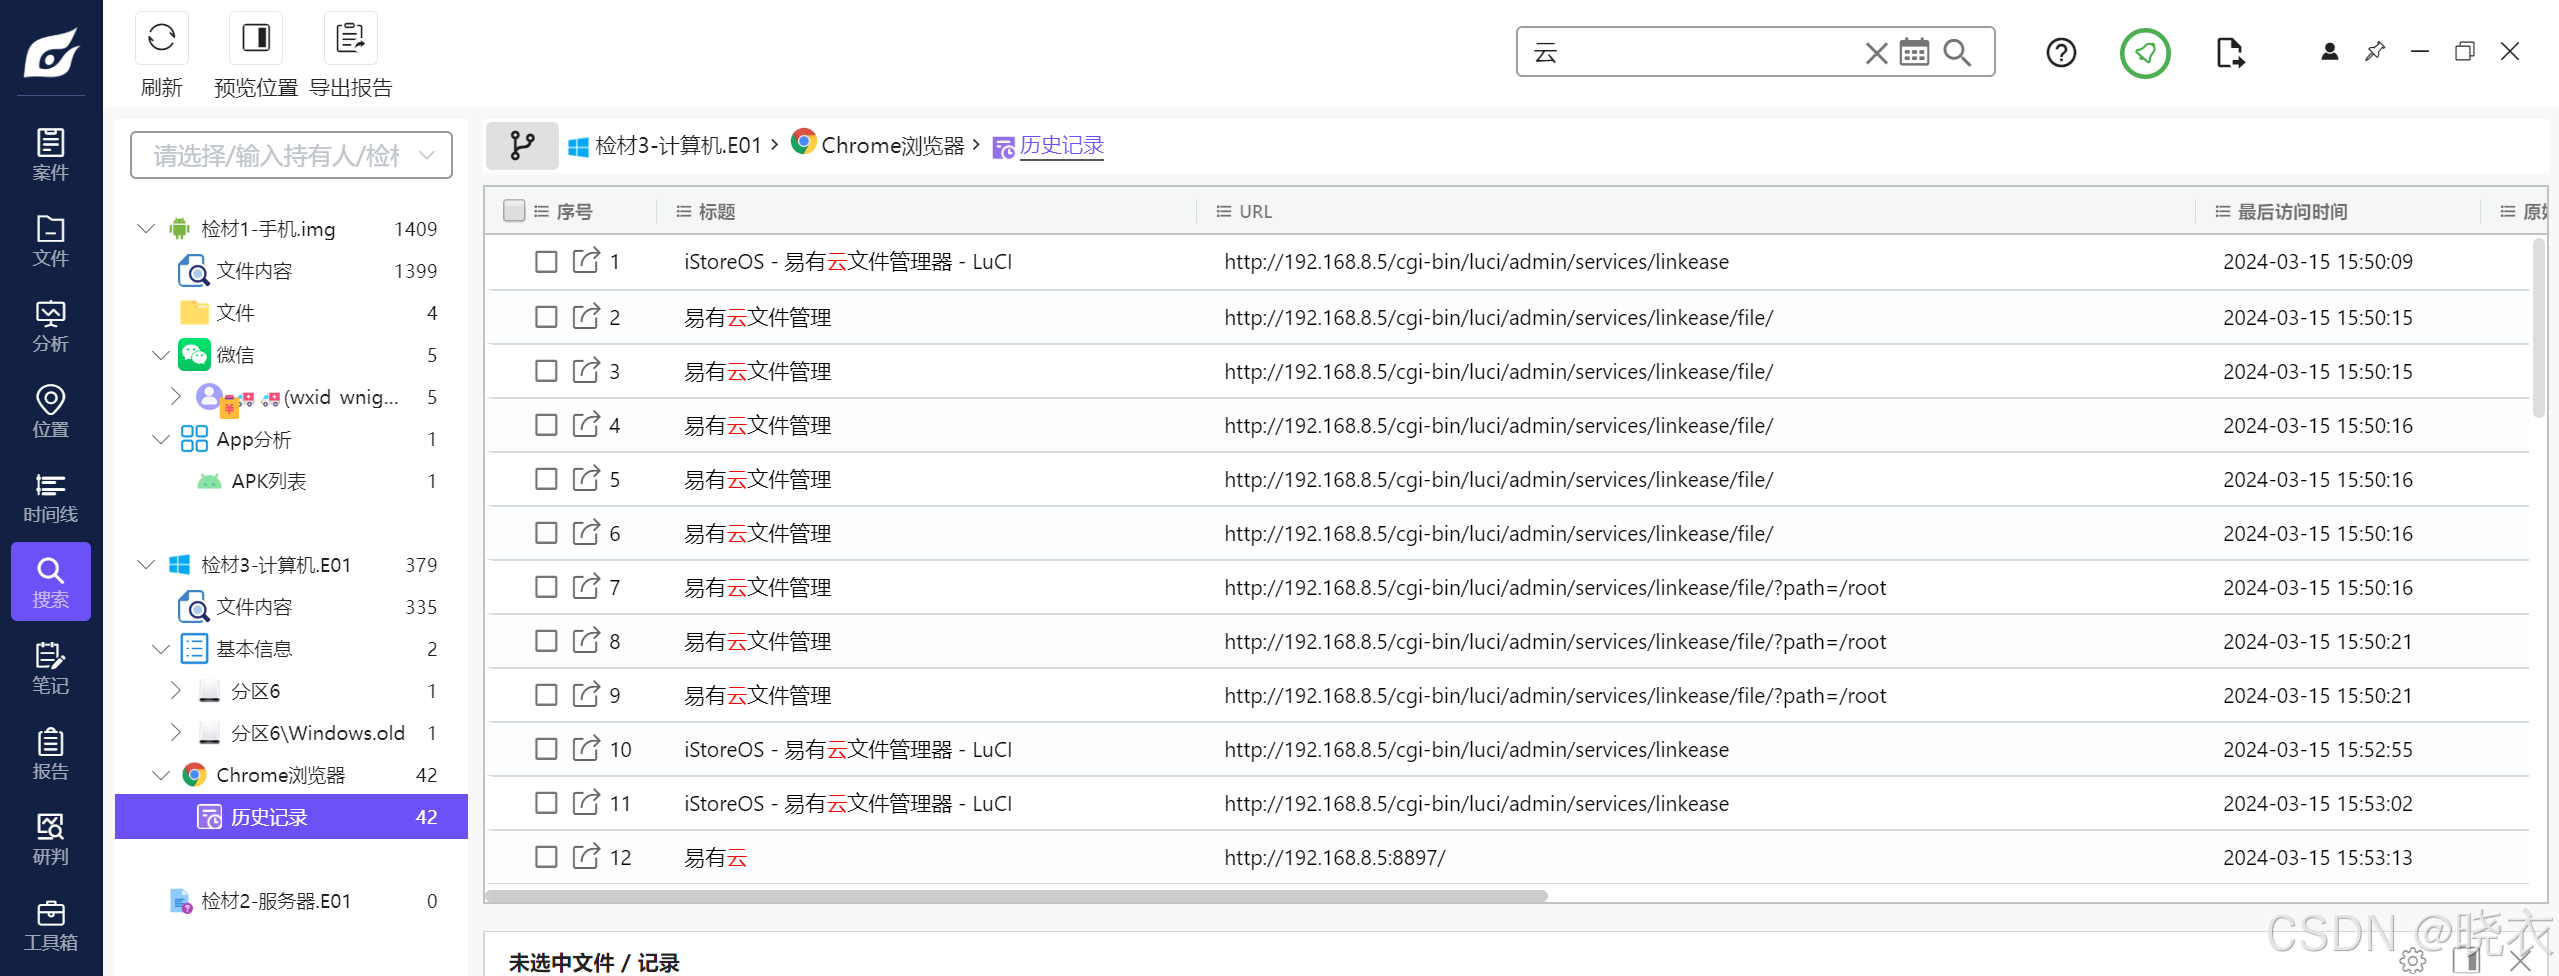Open the help question mark icon
This screenshot has width=2559, height=976.
[x=2061, y=52]
